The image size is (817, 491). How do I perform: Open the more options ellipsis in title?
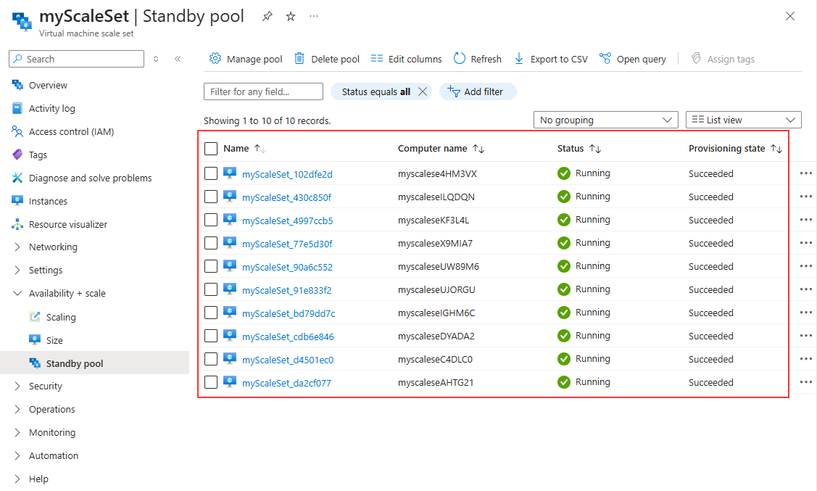pyautogui.click(x=314, y=16)
